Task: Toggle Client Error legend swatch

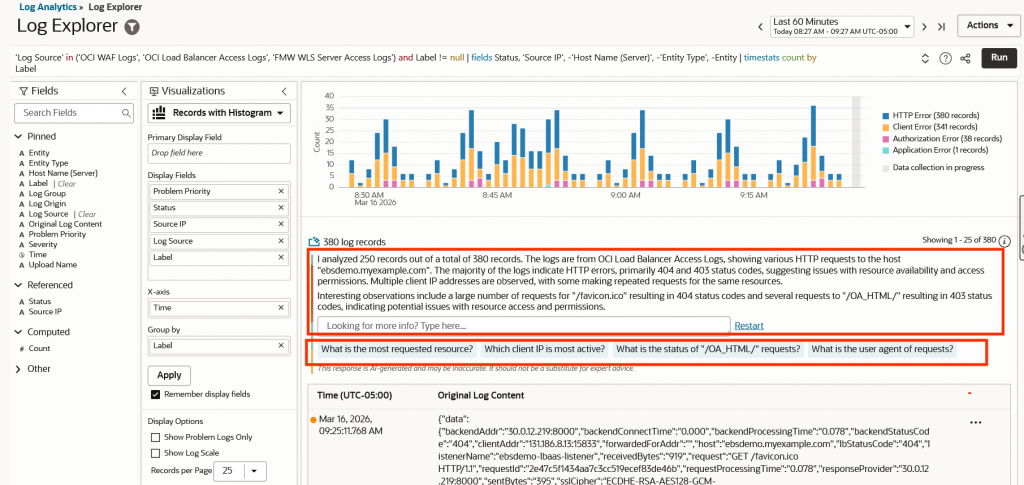Action: [x=886, y=127]
